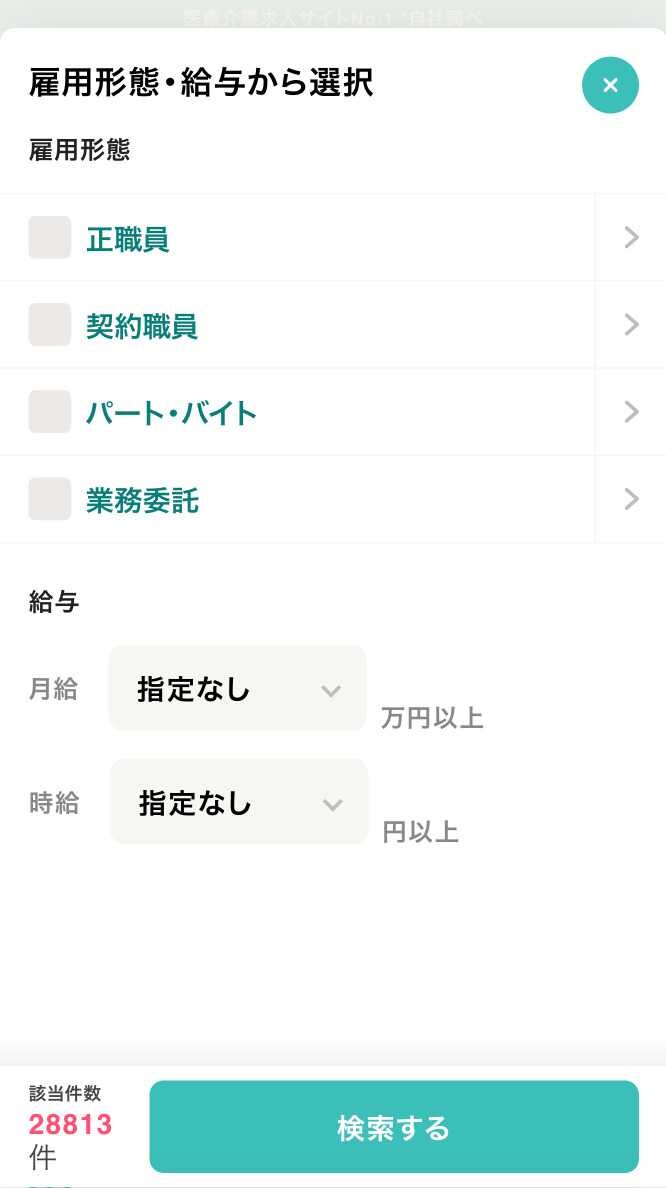Expand 業務委託 sub-options with the chevron

click(x=630, y=498)
